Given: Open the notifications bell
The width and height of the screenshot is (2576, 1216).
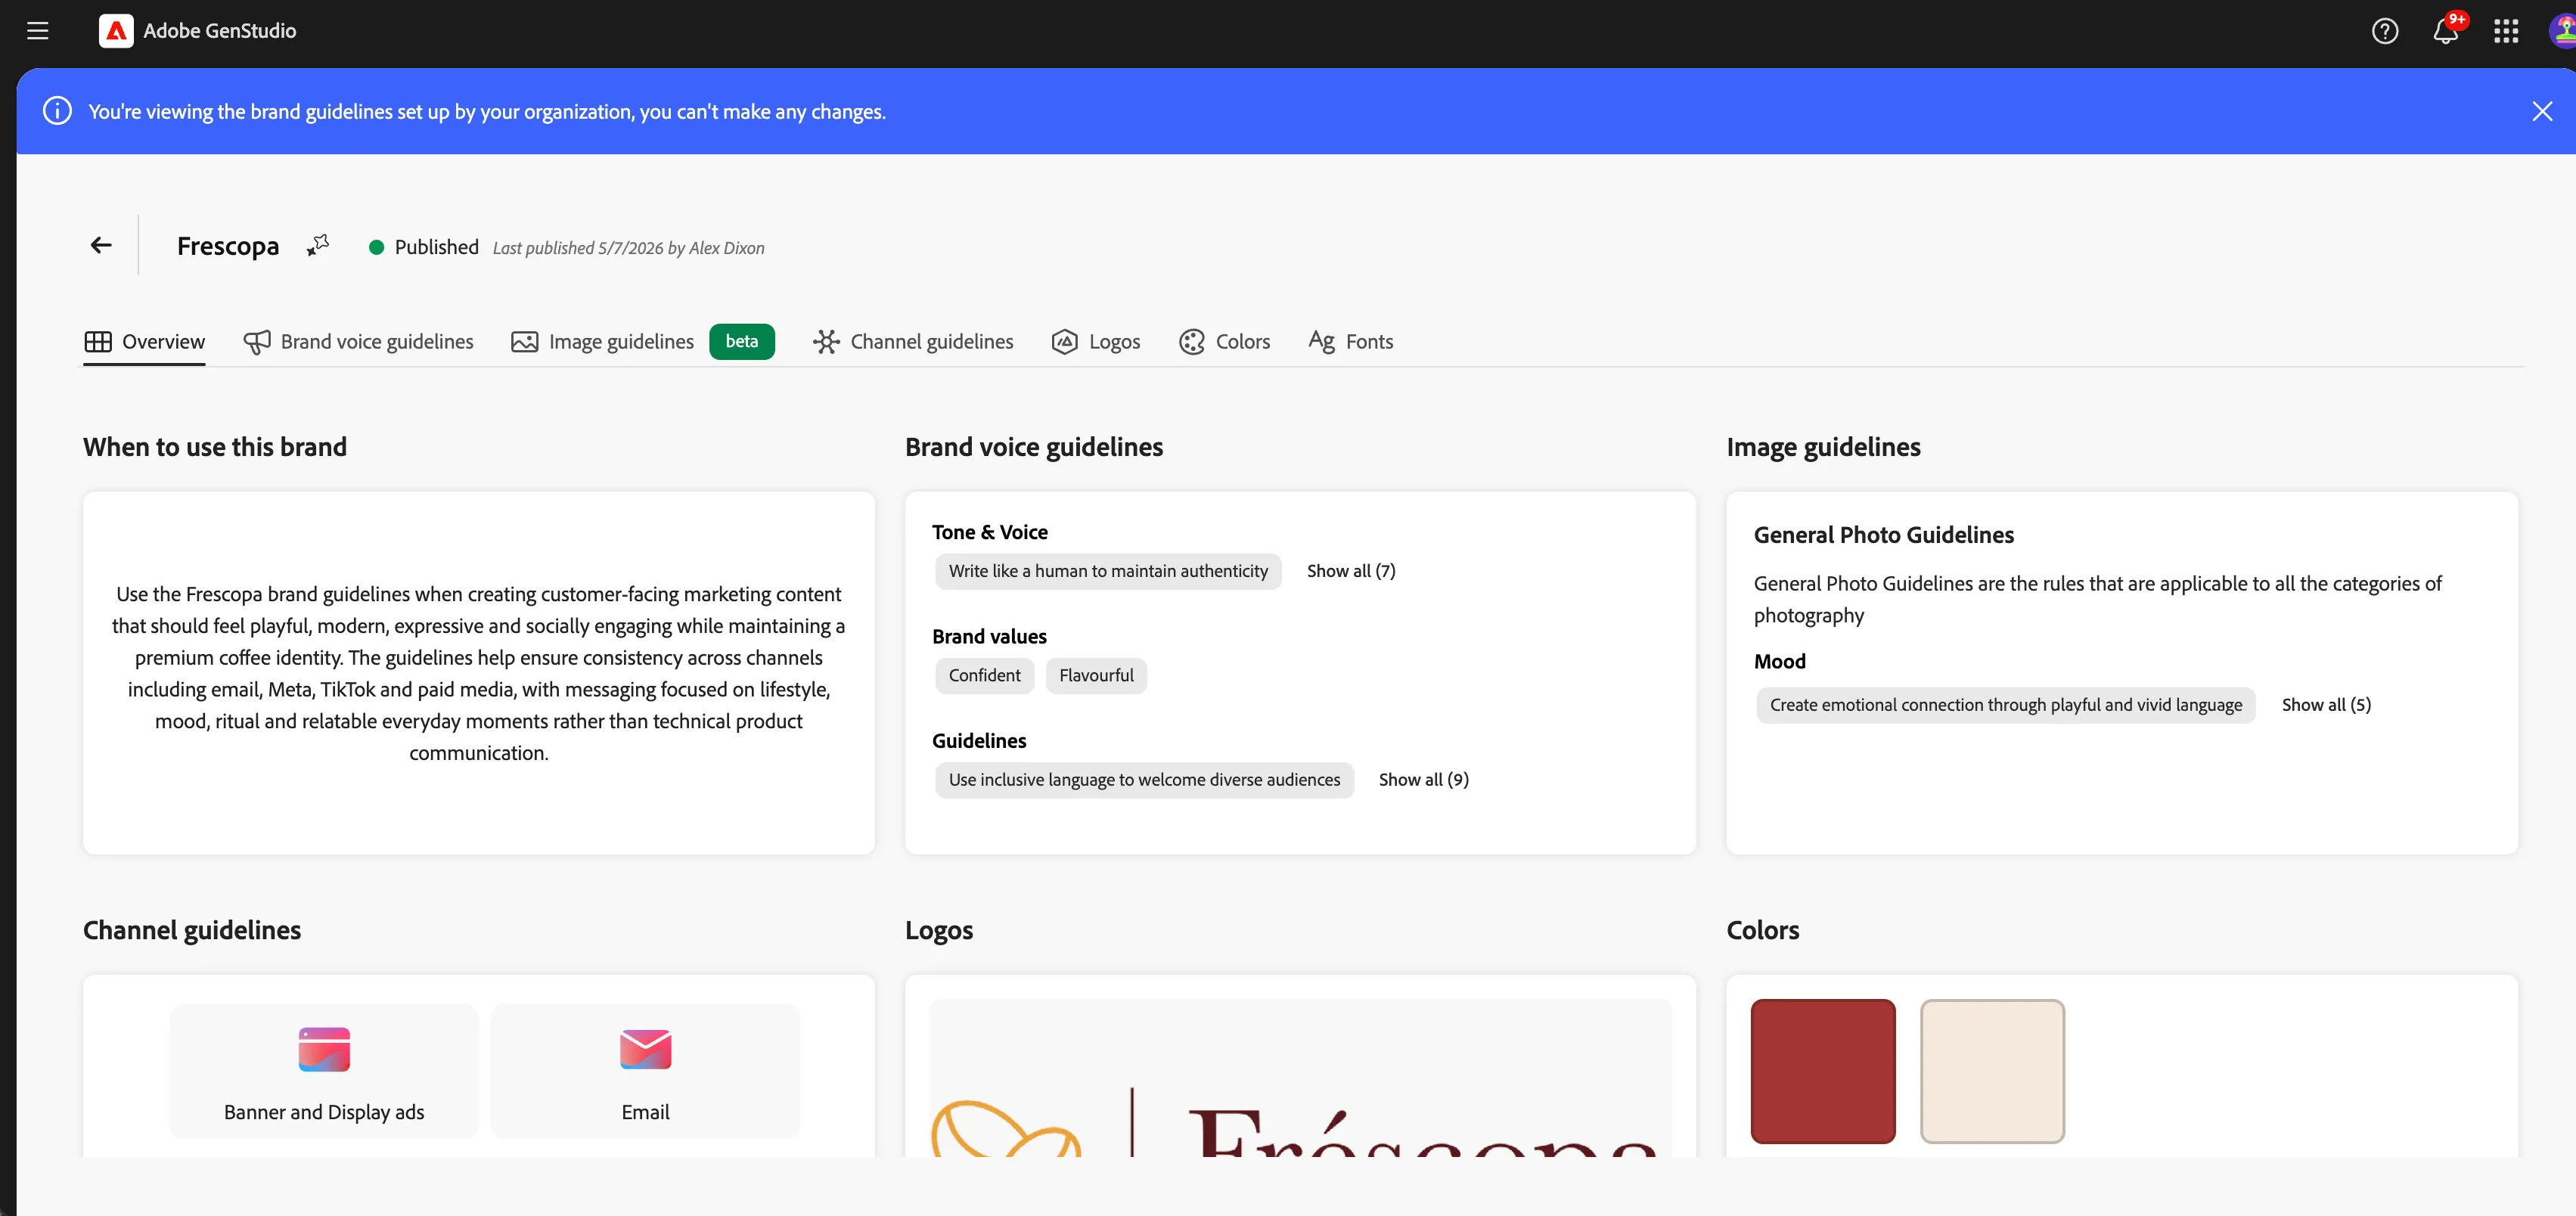Looking at the screenshot, I should point(2446,31).
